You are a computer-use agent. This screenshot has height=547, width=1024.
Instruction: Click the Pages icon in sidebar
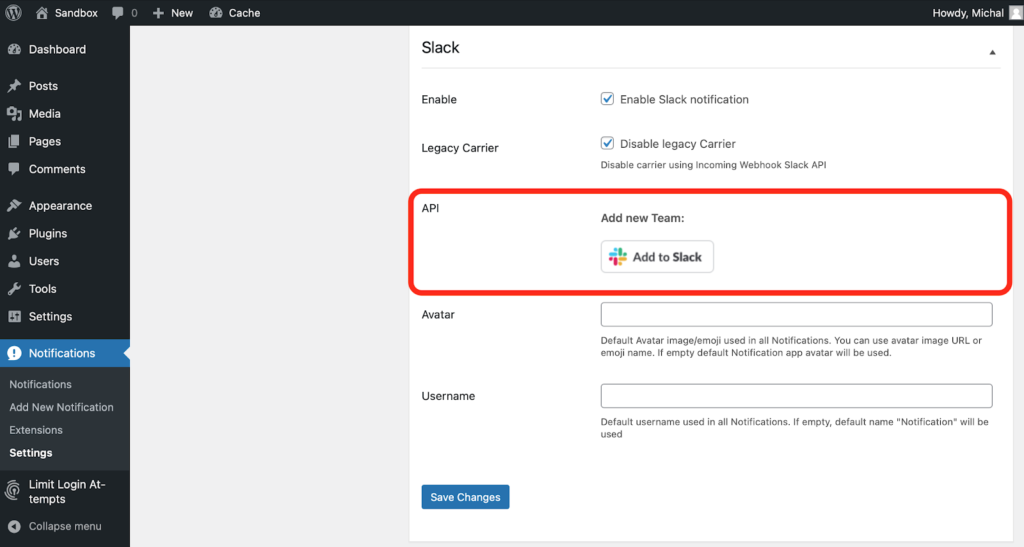point(14,141)
